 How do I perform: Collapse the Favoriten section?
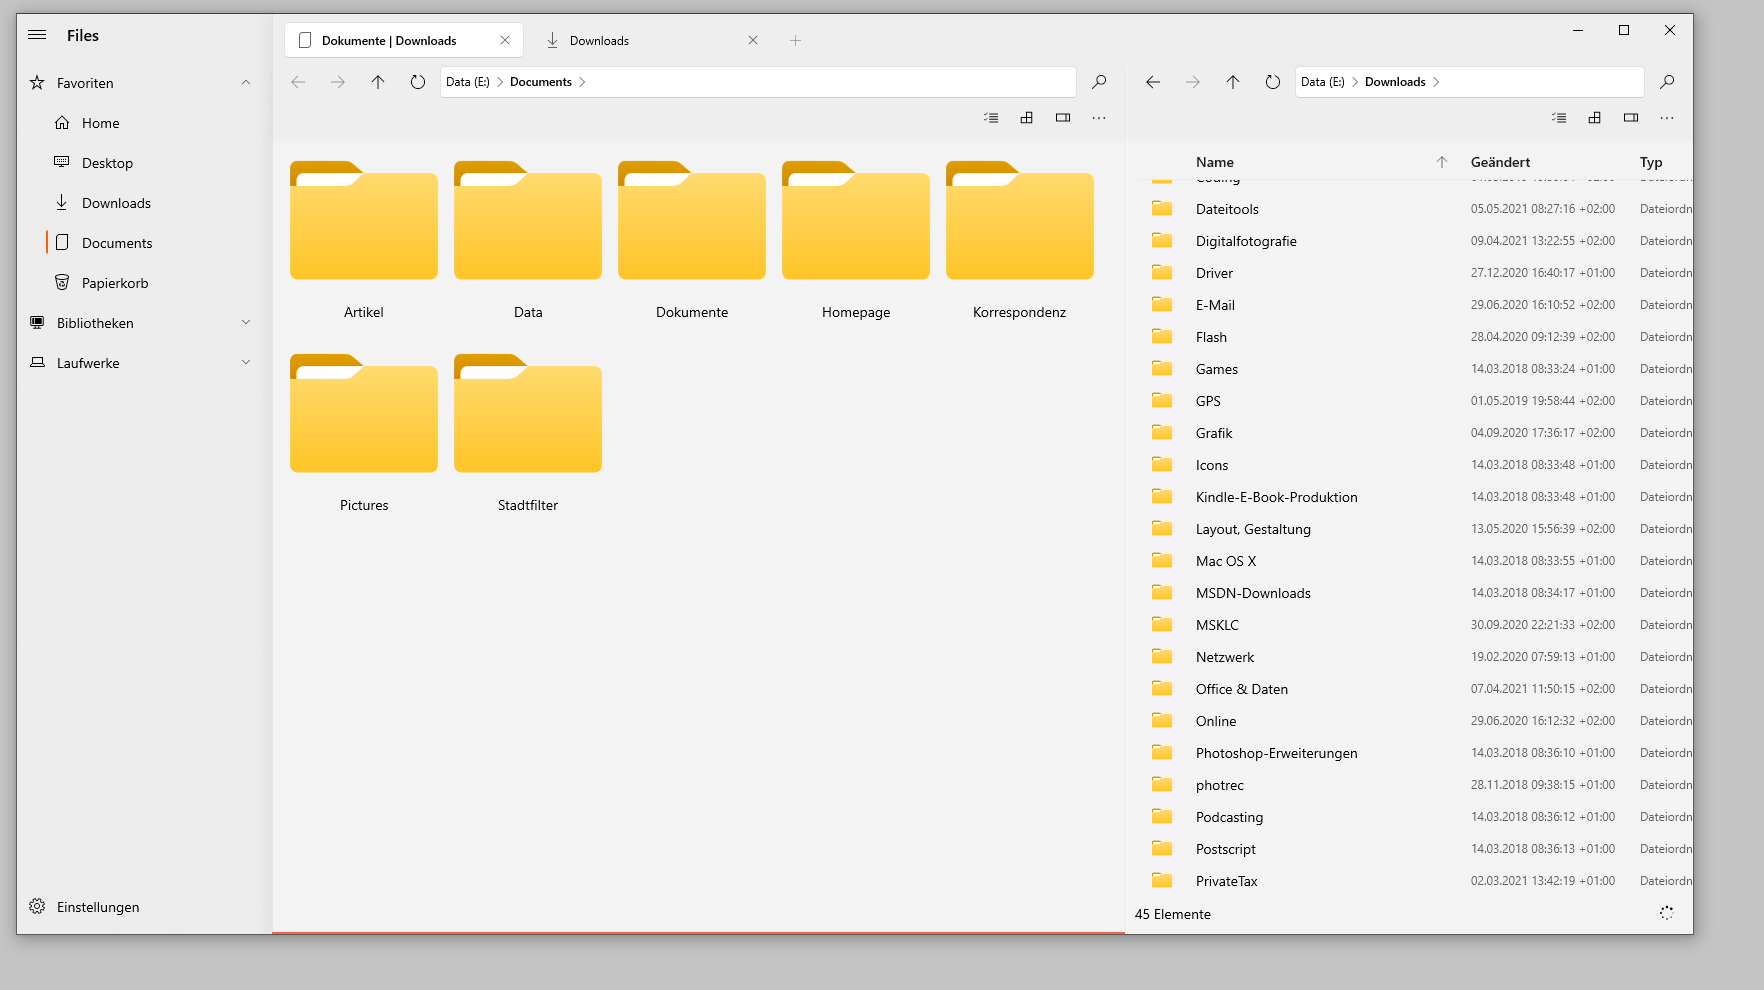tap(246, 83)
